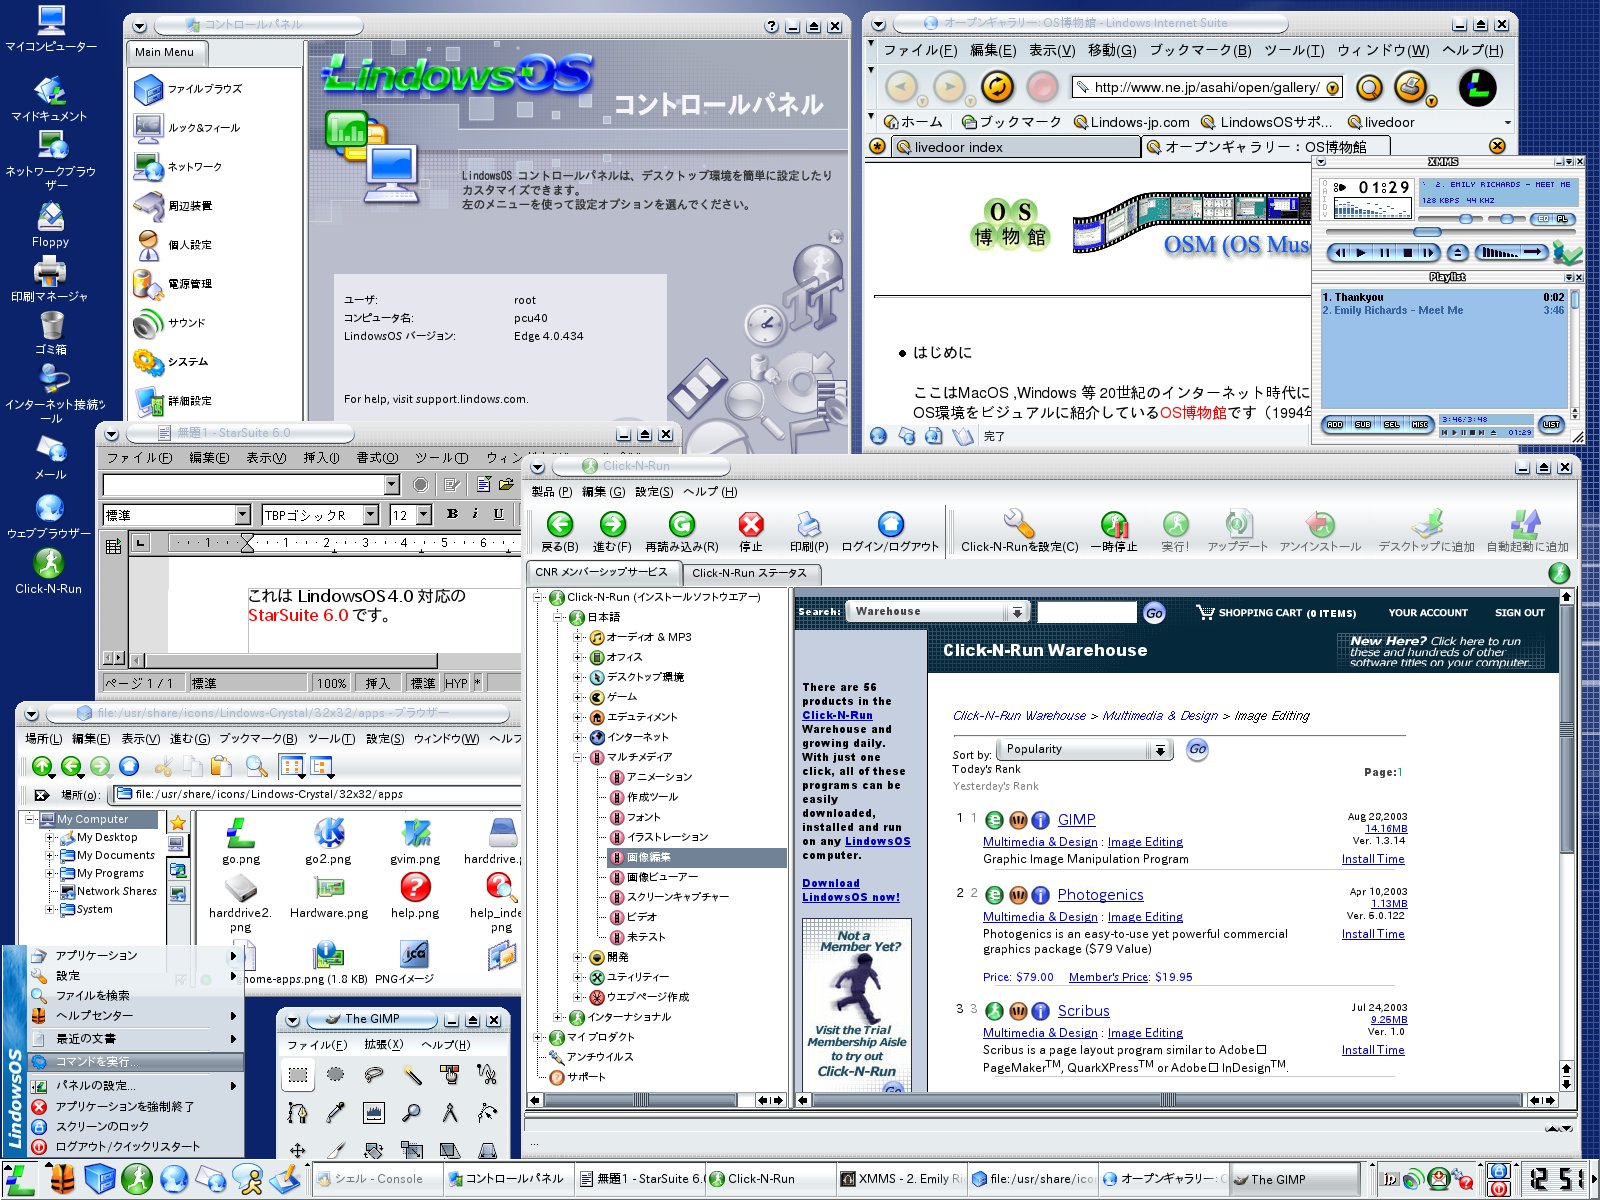Click the pause button in XMMS
Image resolution: width=1600 pixels, height=1200 pixels.
[1385, 253]
